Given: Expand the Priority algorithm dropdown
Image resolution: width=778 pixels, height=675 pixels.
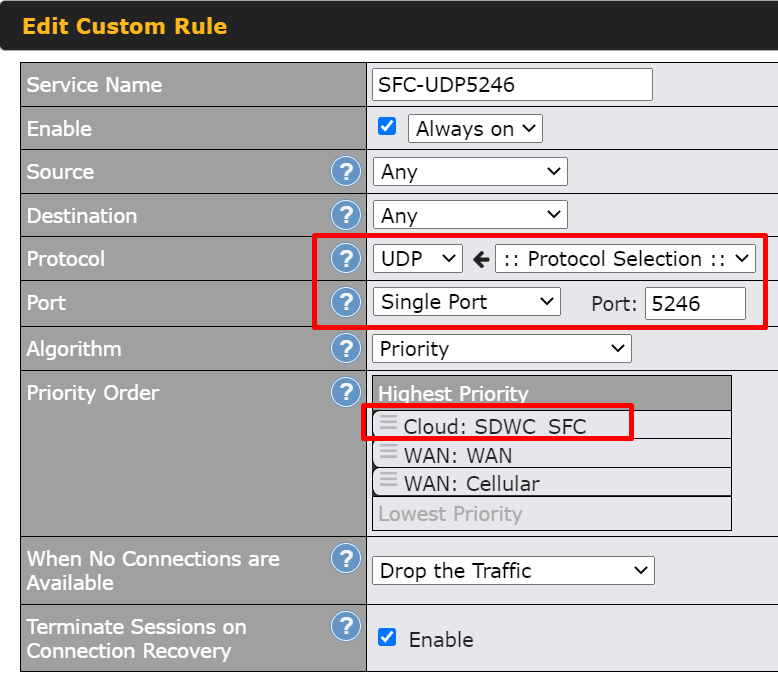Looking at the screenshot, I should (502, 349).
